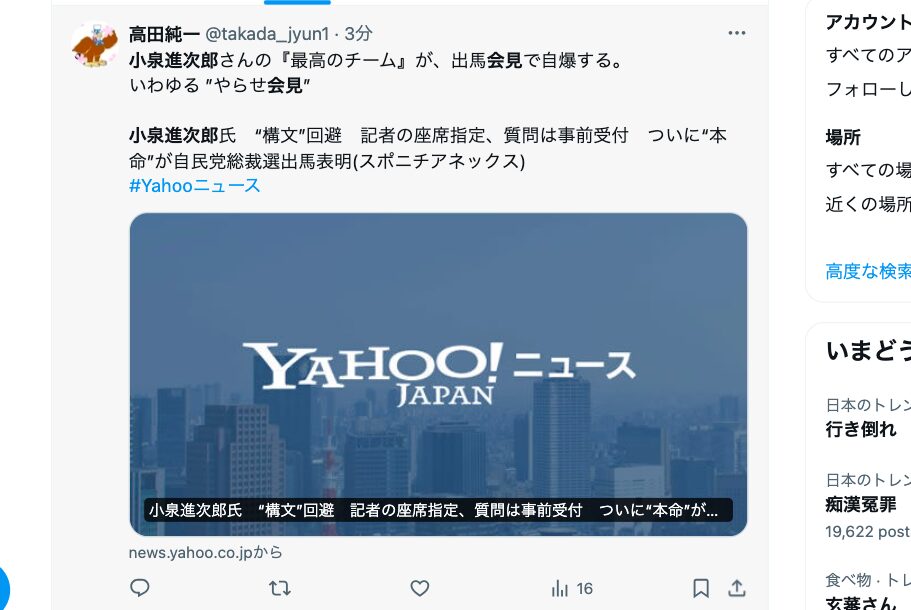Select the 痴漢冤罪 trending topic

point(861,504)
